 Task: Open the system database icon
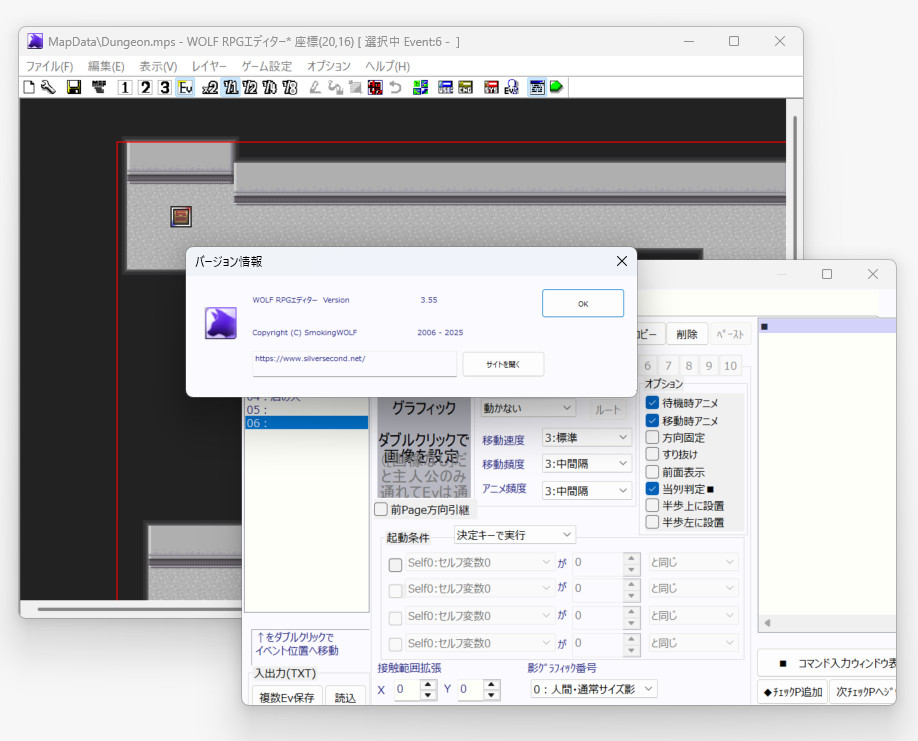[491, 88]
